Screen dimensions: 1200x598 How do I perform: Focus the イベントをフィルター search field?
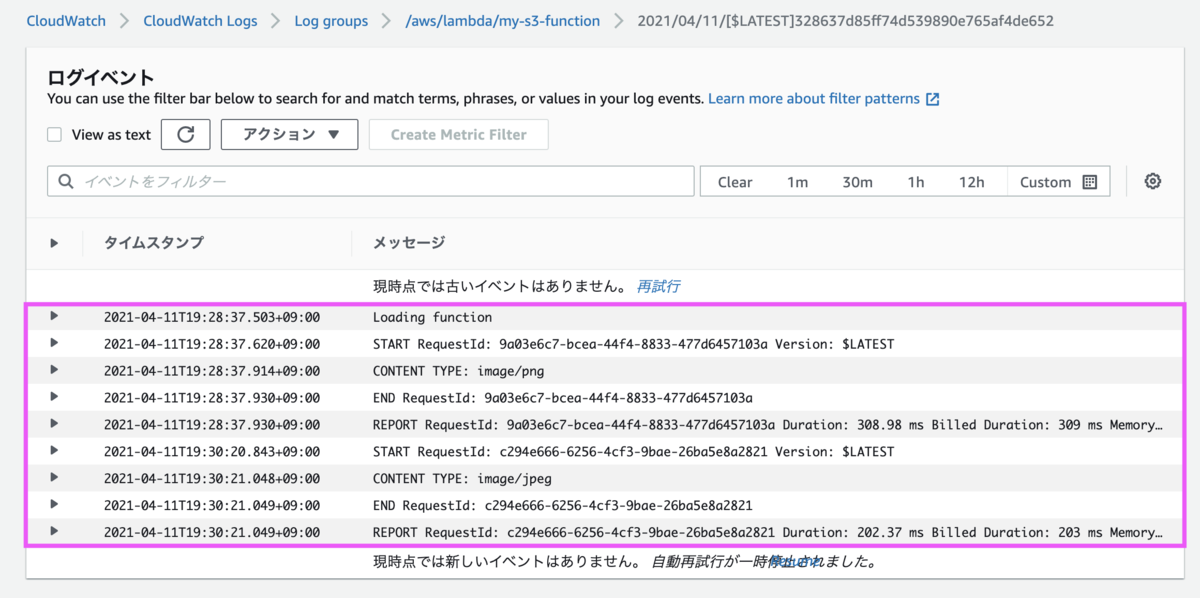(370, 181)
